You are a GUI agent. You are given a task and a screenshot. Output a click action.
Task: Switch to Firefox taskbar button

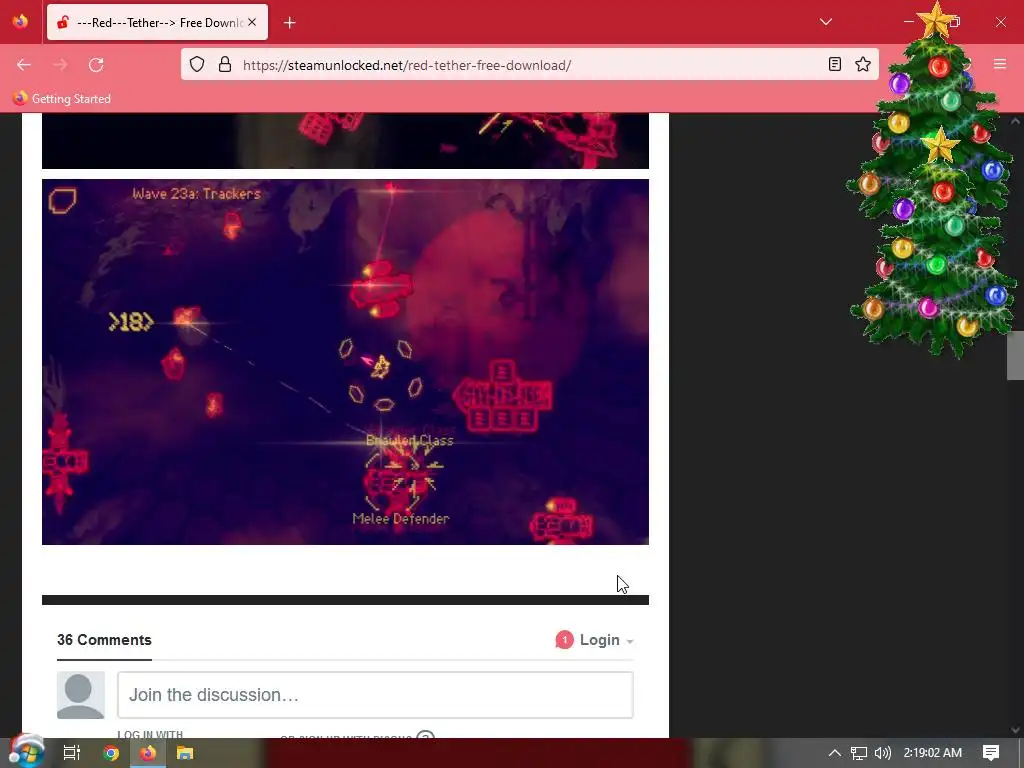point(148,753)
